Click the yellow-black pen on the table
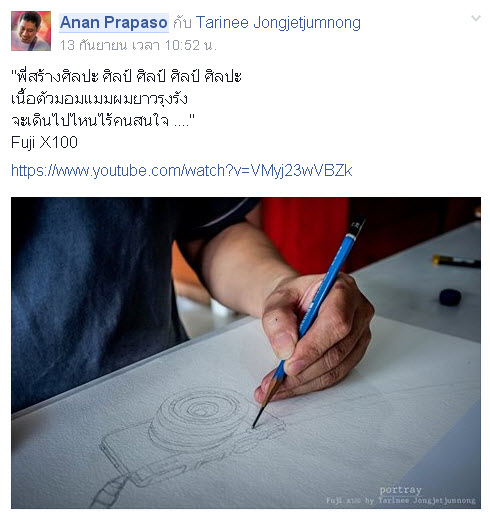The width and height of the screenshot is (490, 518). [x=457, y=261]
